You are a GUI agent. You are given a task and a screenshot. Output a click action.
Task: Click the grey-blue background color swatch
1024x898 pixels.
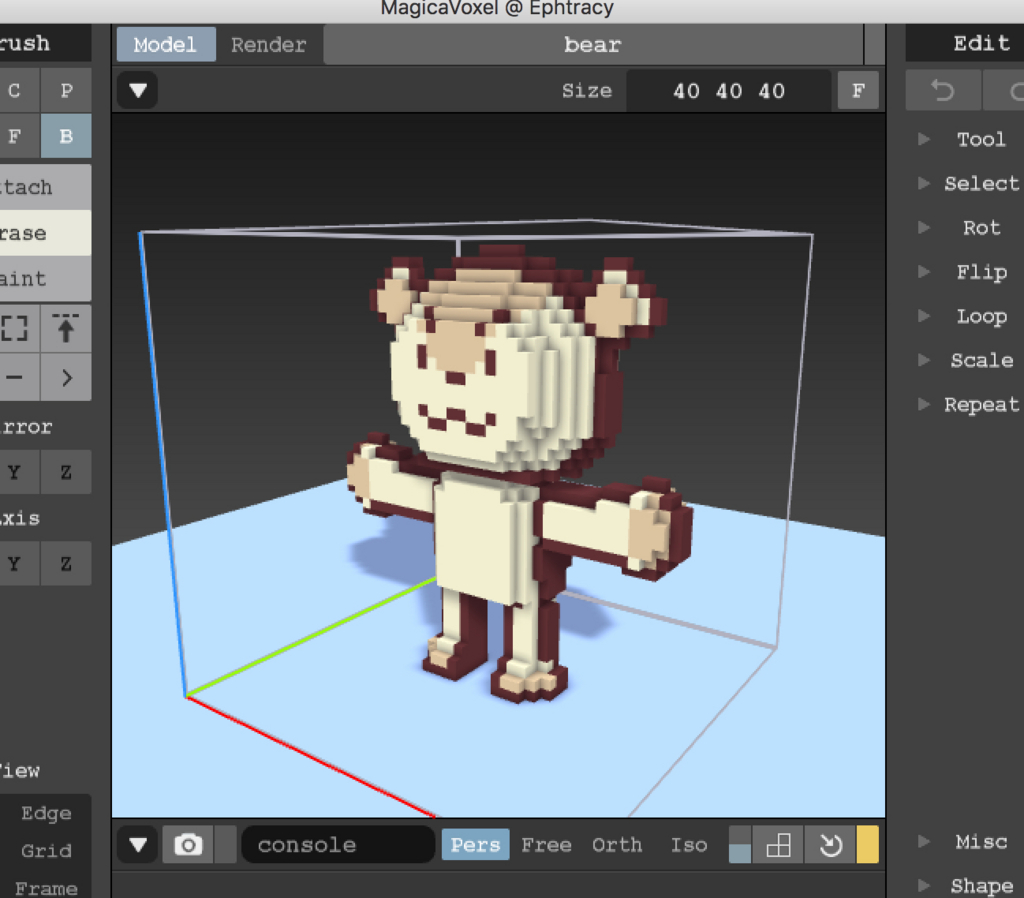tap(739, 844)
